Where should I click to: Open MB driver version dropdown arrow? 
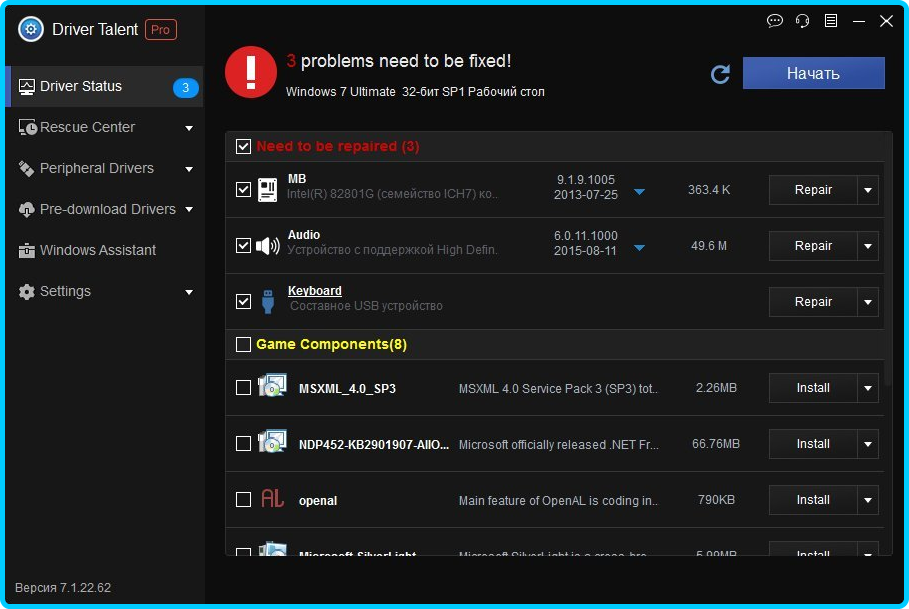pyautogui.click(x=639, y=192)
